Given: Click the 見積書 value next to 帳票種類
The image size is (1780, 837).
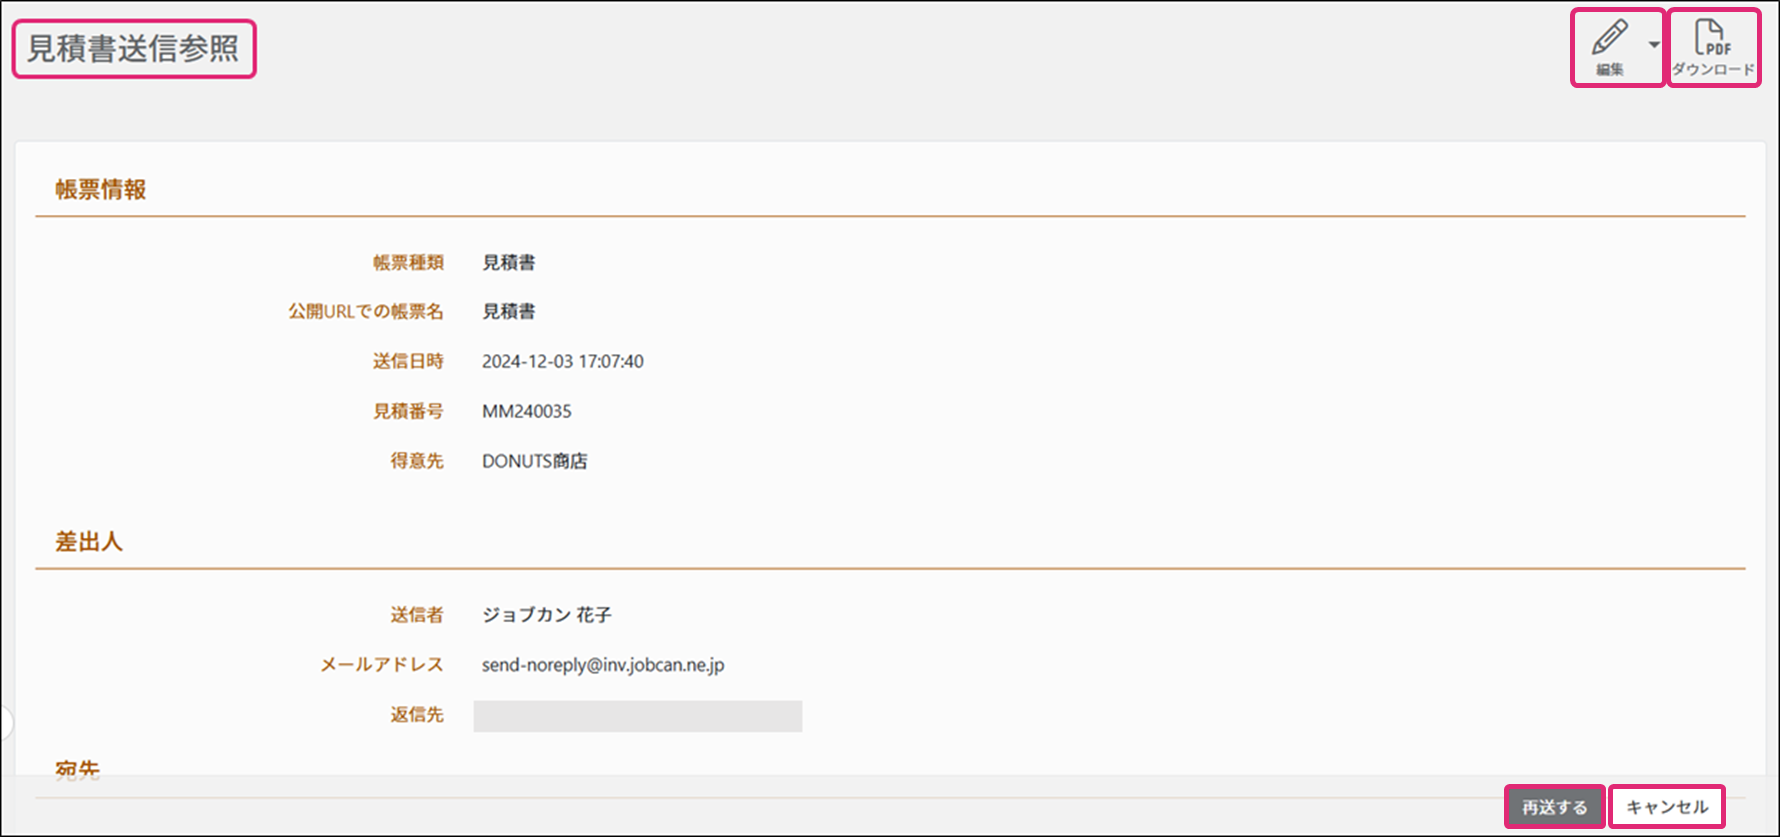Looking at the screenshot, I should point(508,263).
